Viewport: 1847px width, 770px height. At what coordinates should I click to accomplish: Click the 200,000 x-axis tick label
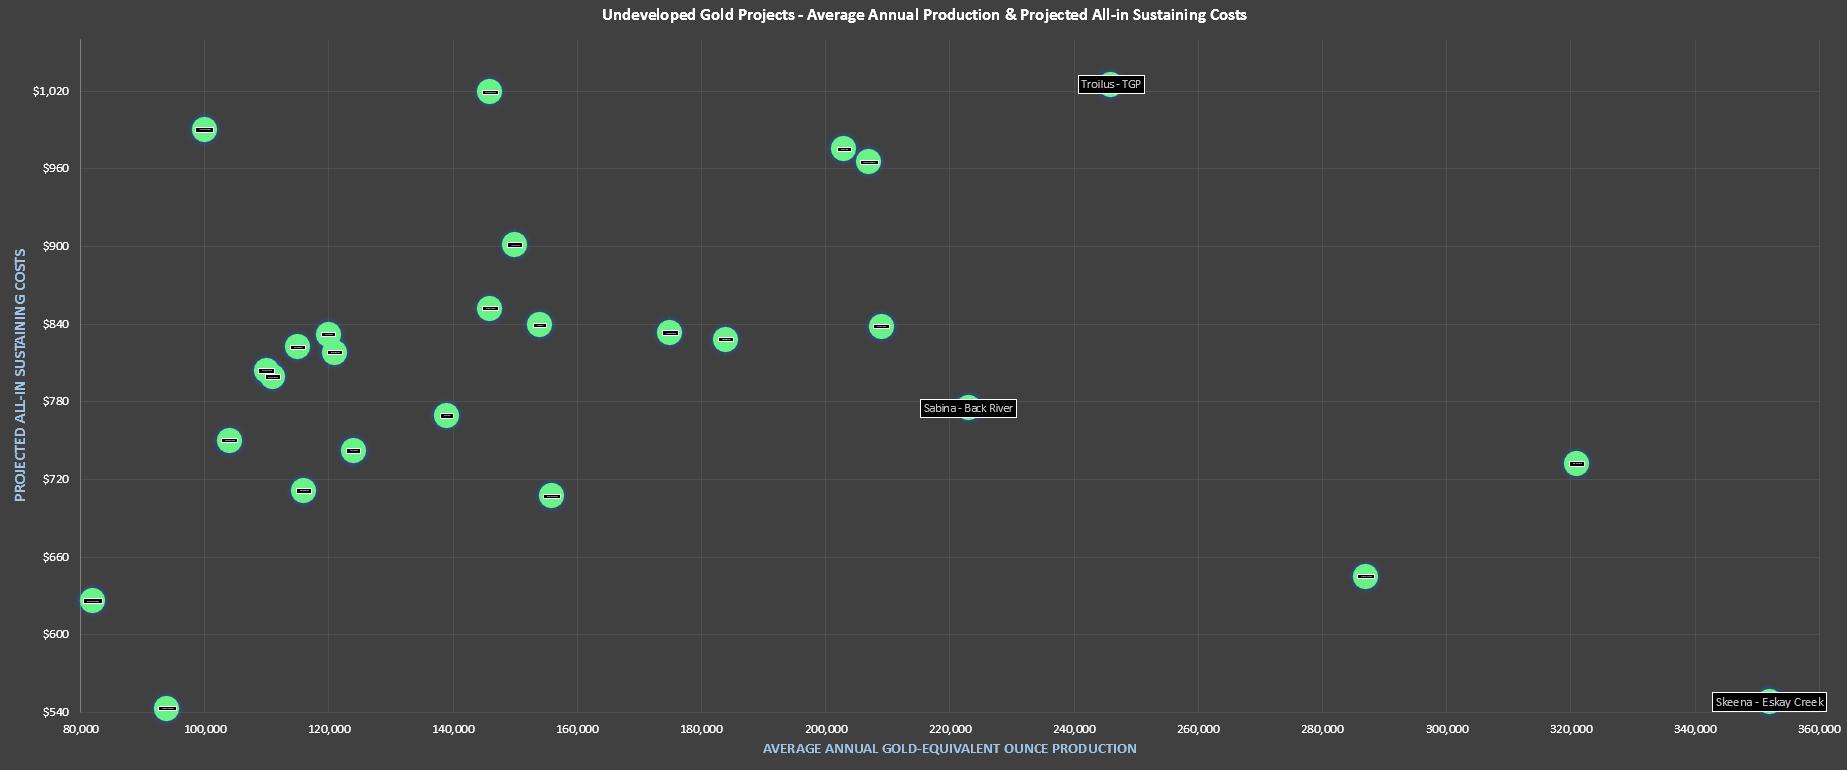point(826,729)
